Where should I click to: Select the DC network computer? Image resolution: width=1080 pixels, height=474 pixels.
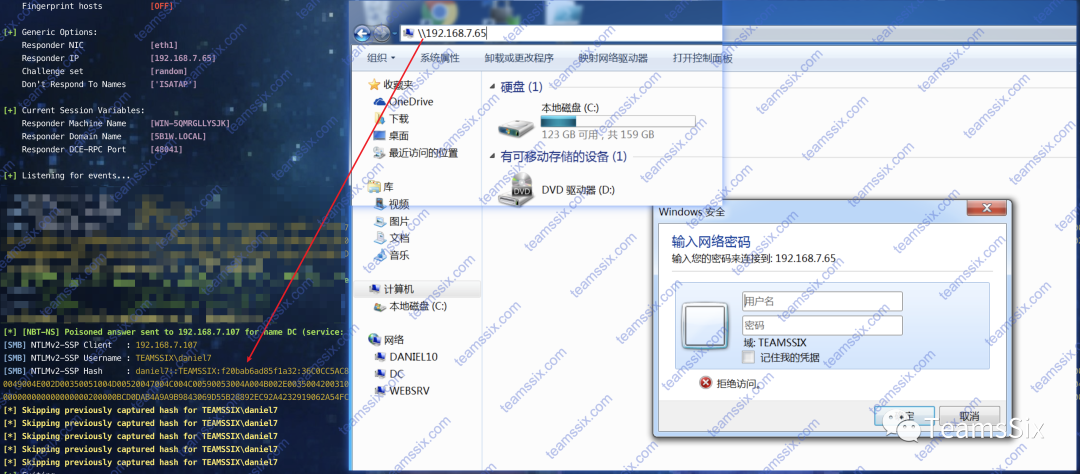(x=388, y=373)
